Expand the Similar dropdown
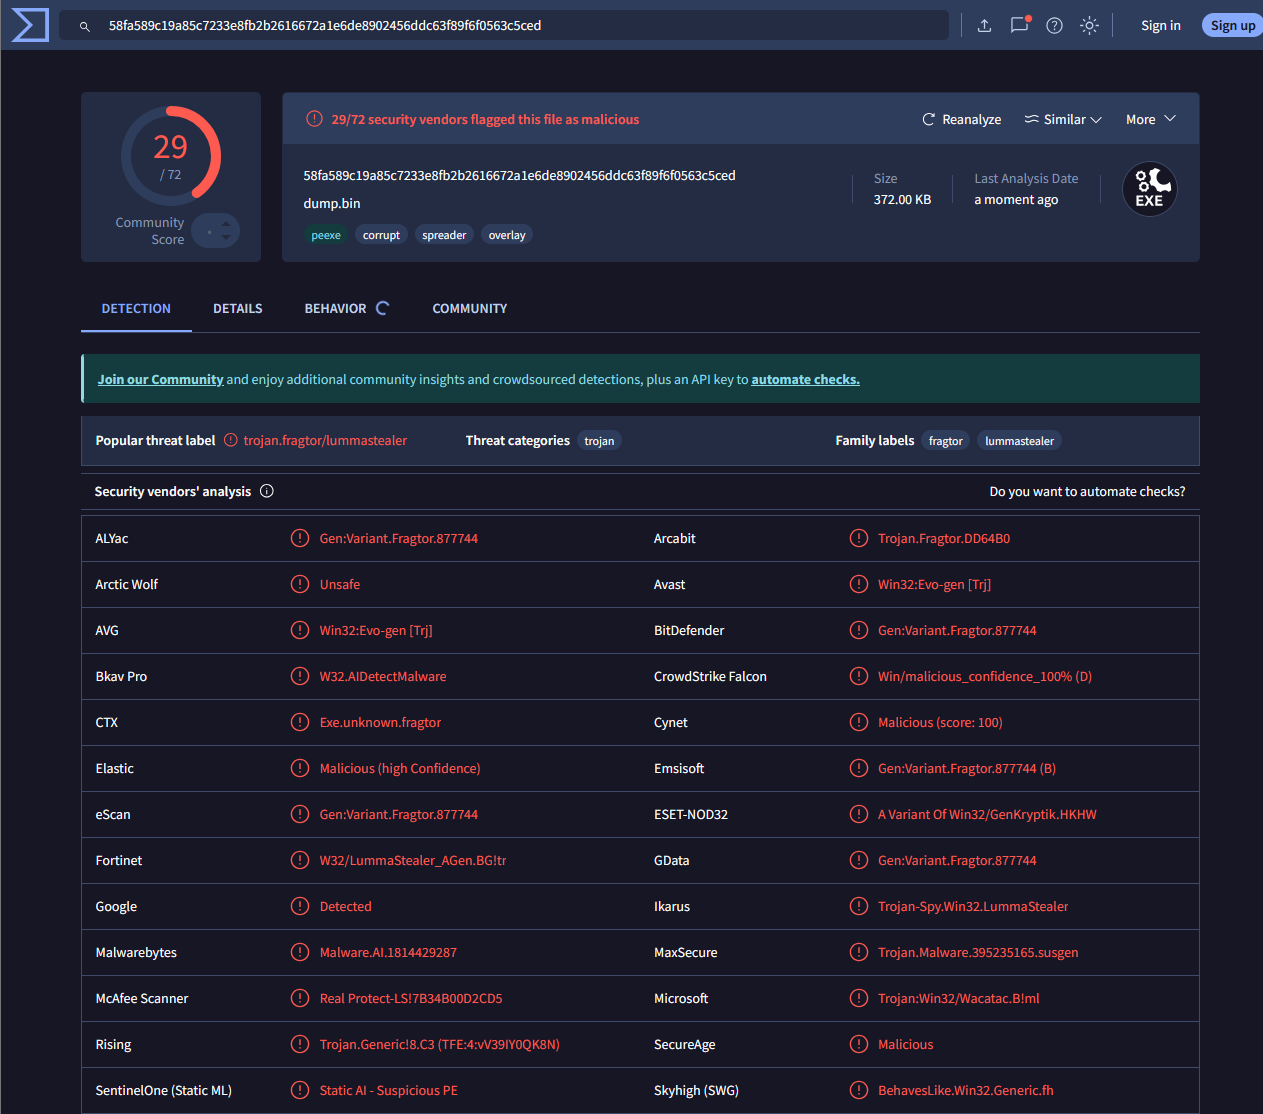Screen dimensions: 1263x1114 1063,119
